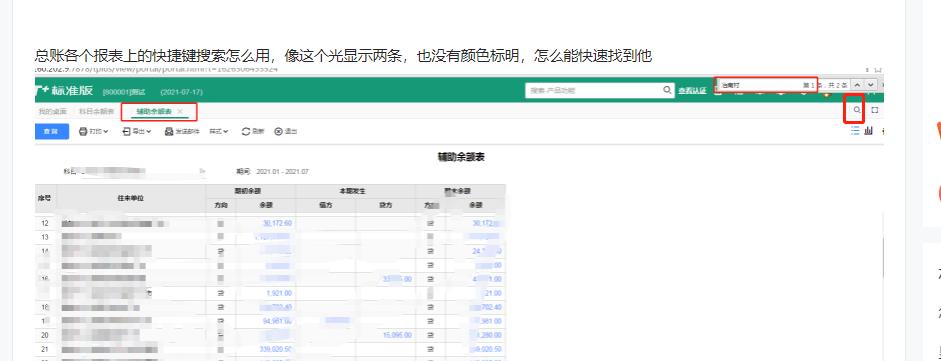Open the 打印 print dropdown
This screenshot has width=941, height=361.
[94, 131]
